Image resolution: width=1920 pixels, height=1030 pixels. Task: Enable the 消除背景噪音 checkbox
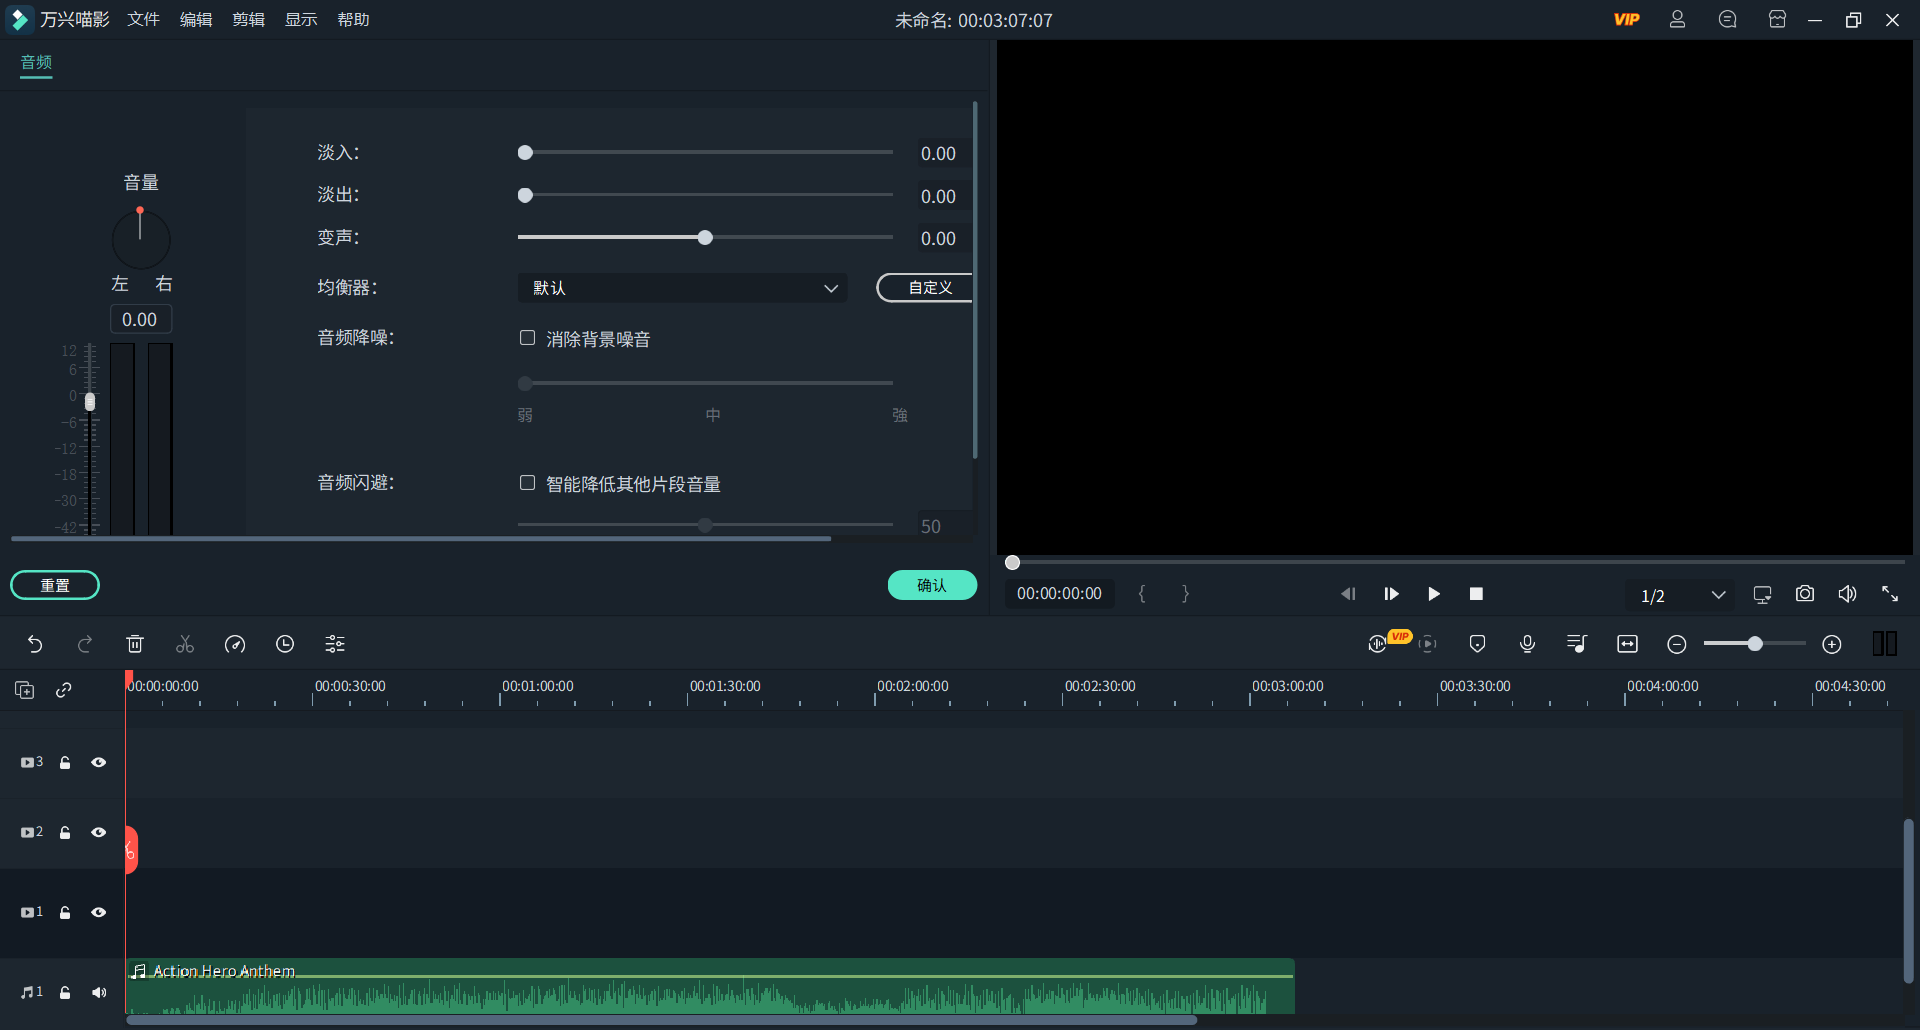coord(527,338)
